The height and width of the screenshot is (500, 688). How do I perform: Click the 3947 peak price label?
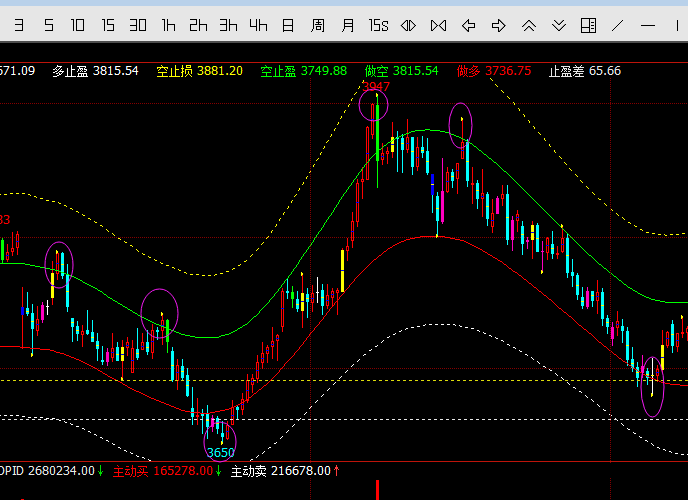pyautogui.click(x=376, y=87)
